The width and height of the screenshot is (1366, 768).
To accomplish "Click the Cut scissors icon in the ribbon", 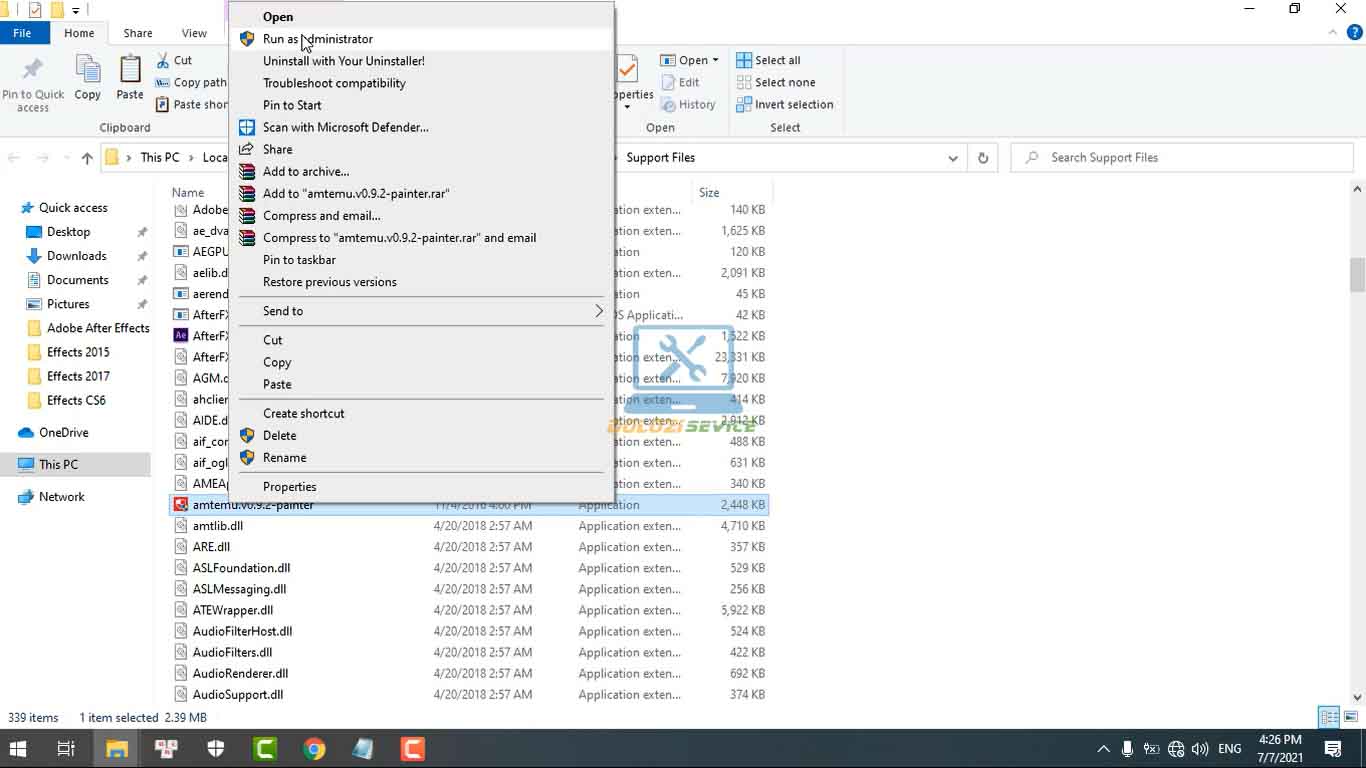I will 164,60.
